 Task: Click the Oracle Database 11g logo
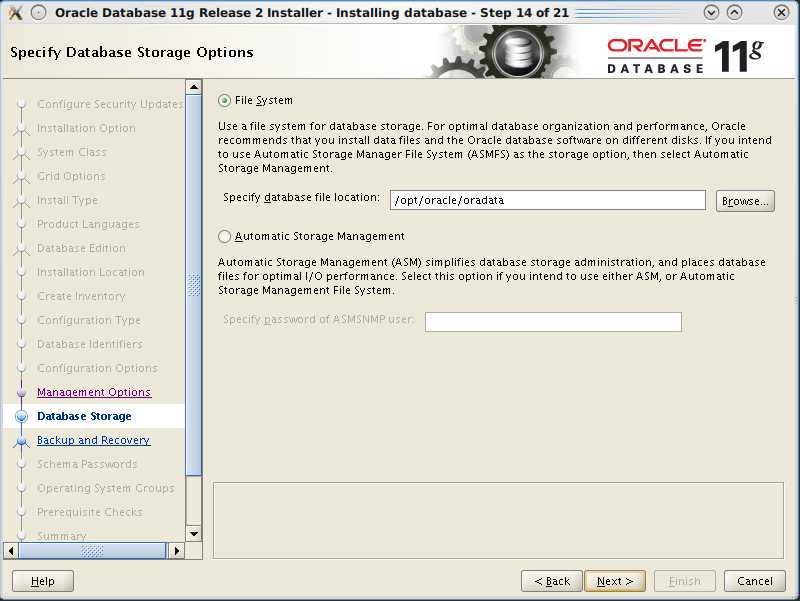click(684, 55)
